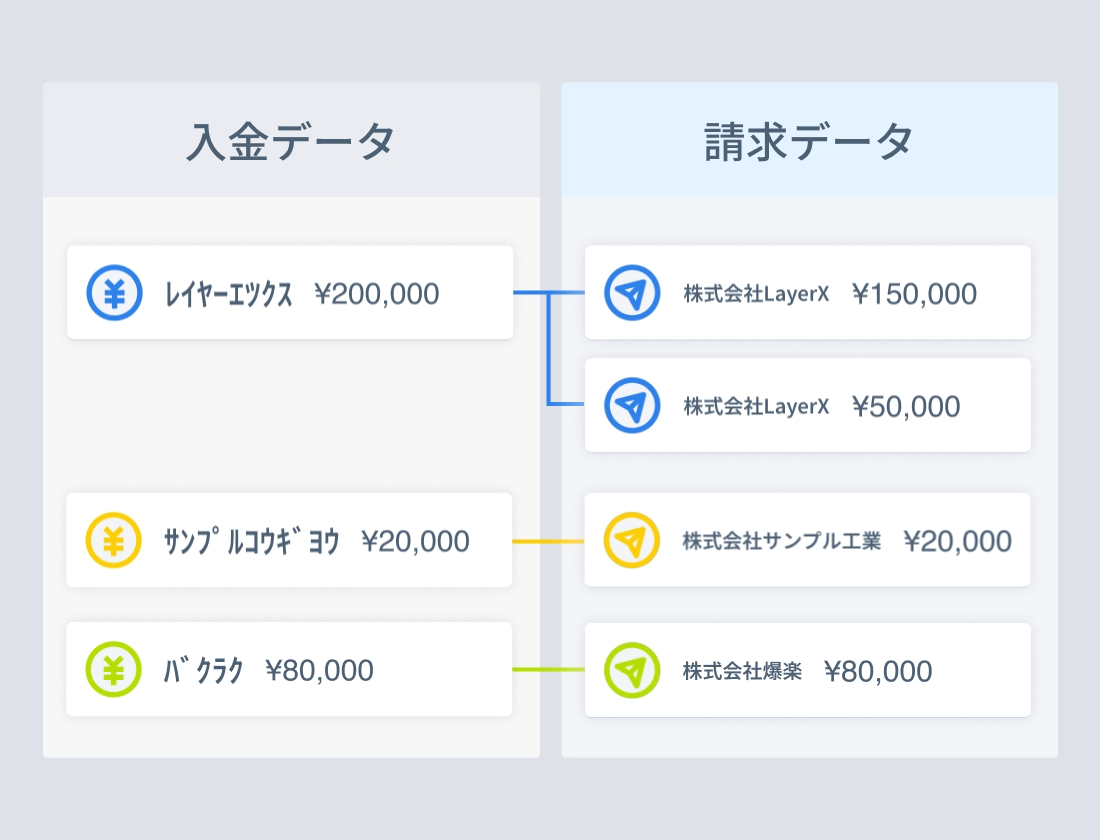
Task: Click the blue yen icon beside レイヤーエツクス
Action: 114,293
